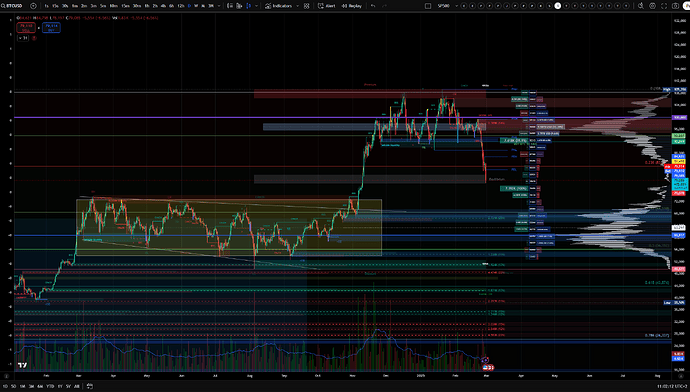Switch chart to 6h interval
This screenshot has width=690, height=392.
pyautogui.click(x=172, y=6)
